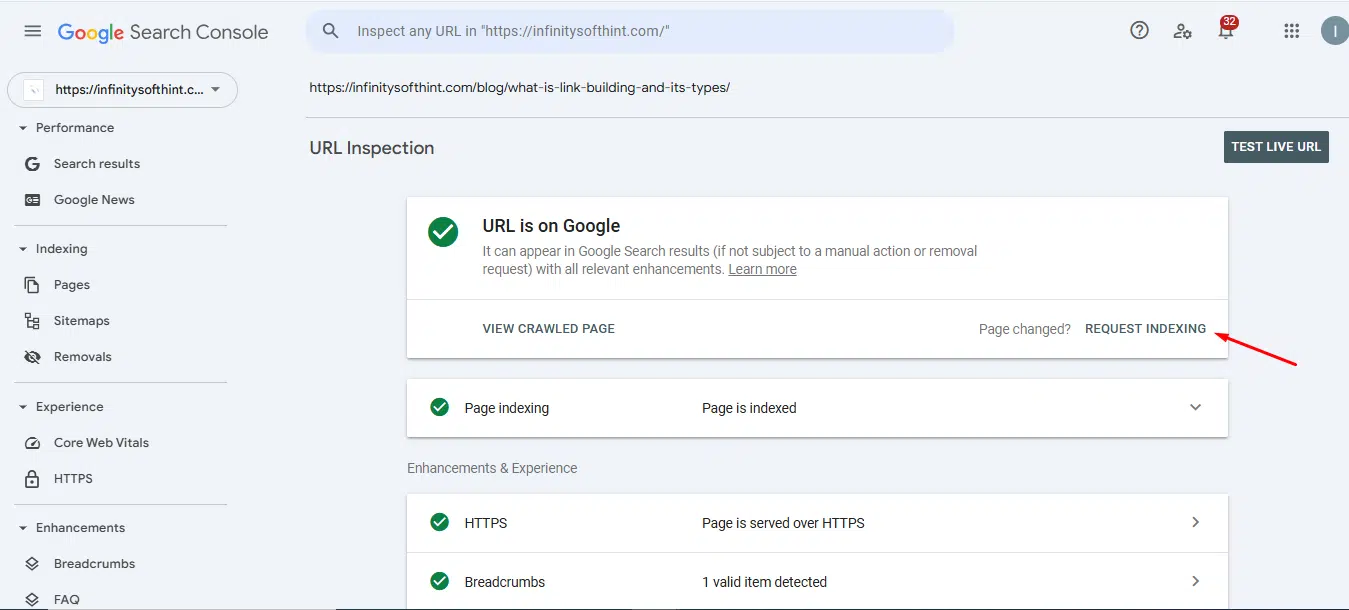Click the green check beside Page indexing

(439, 407)
